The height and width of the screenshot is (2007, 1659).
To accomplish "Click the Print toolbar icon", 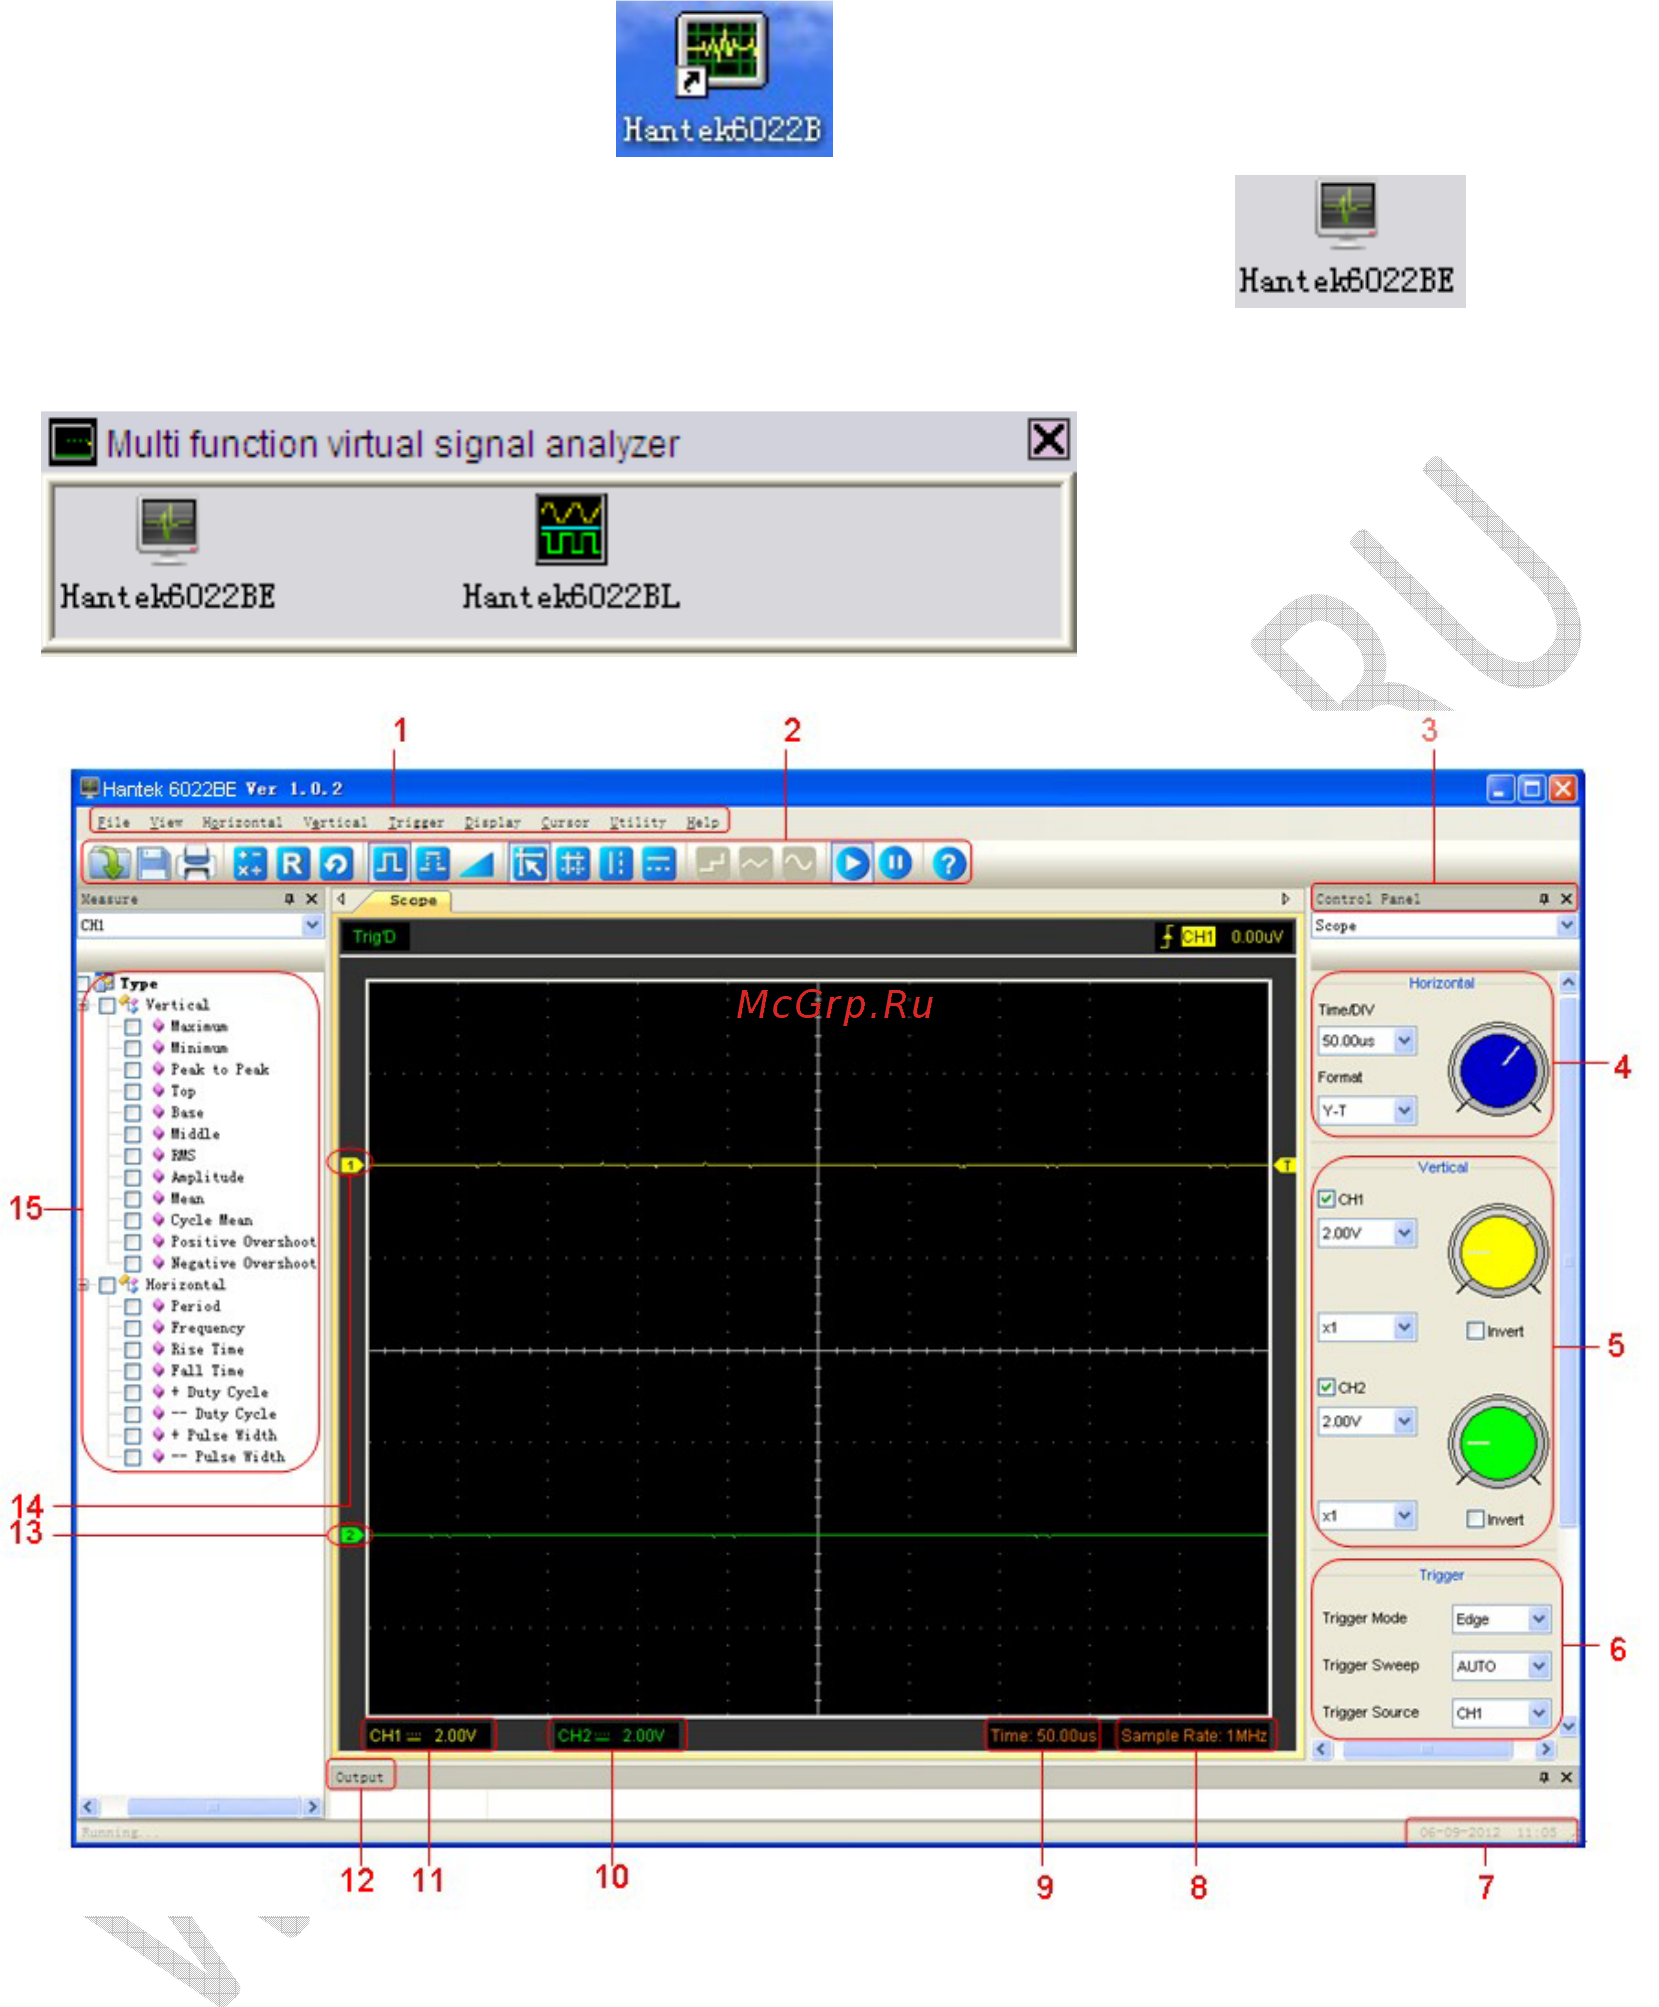I will tap(197, 864).
